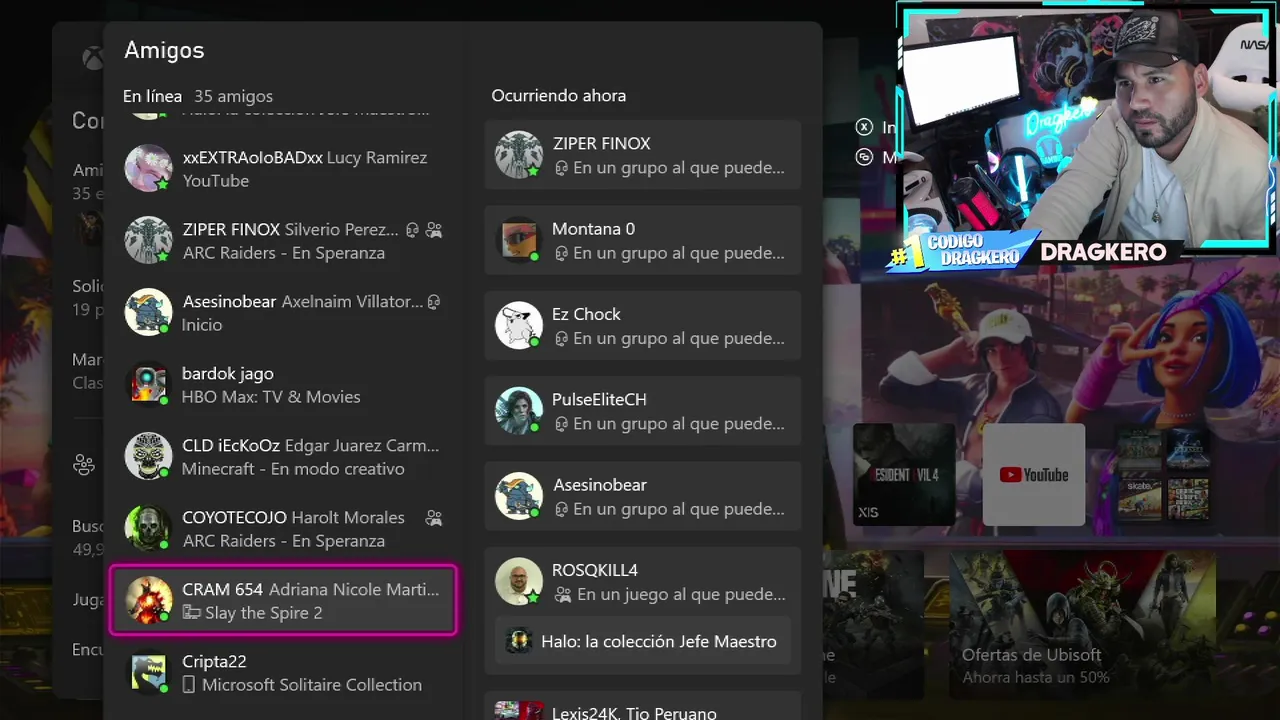Click 35 amigos count text
Image resolution: width=1280 pixels, height=720 pixels.
pyautogui.click(x=233, y=96)
